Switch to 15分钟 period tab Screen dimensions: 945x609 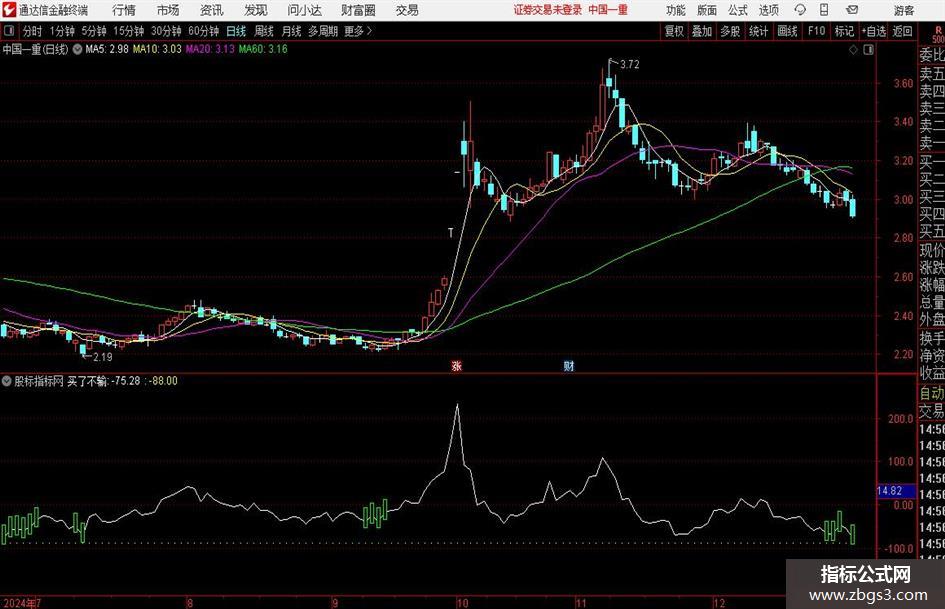pyautogui.click(x=129, y=31)
